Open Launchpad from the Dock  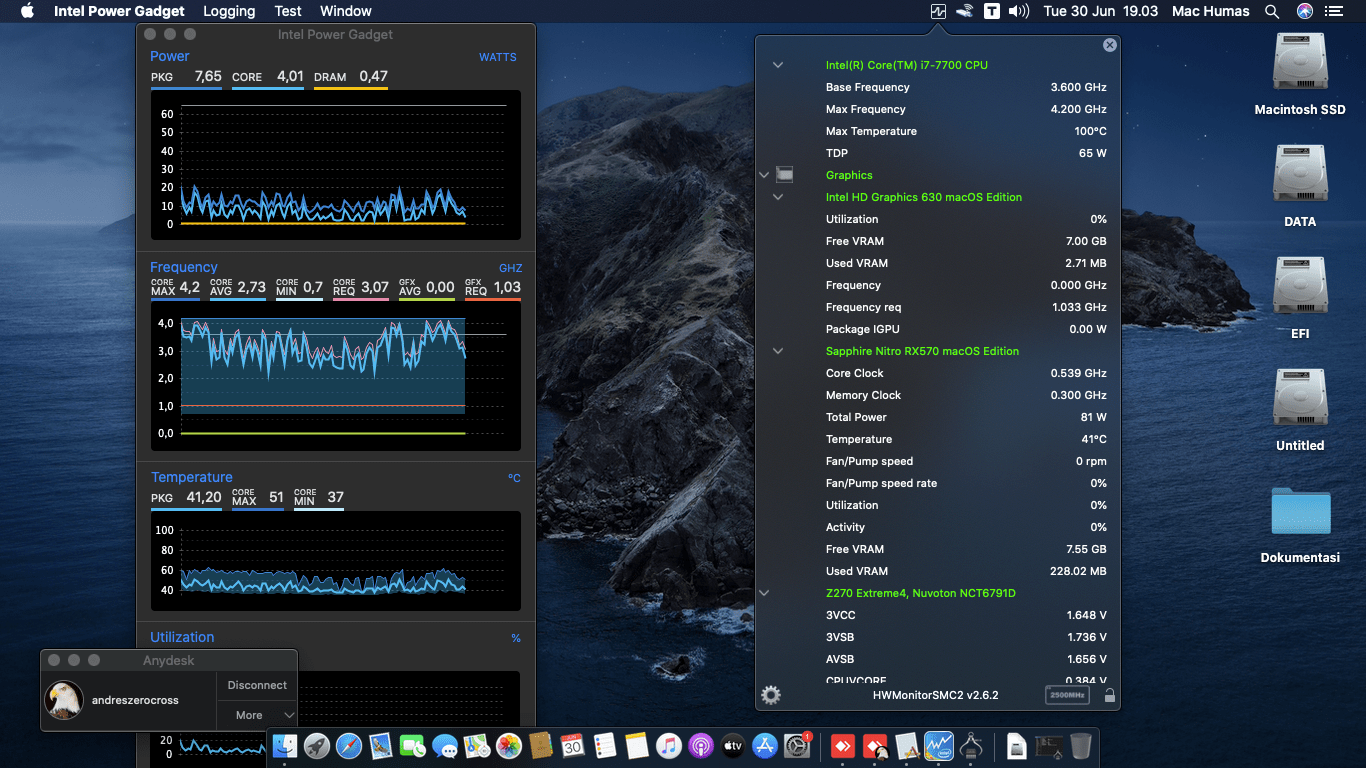pyautogui.click(x=317, y=745)
